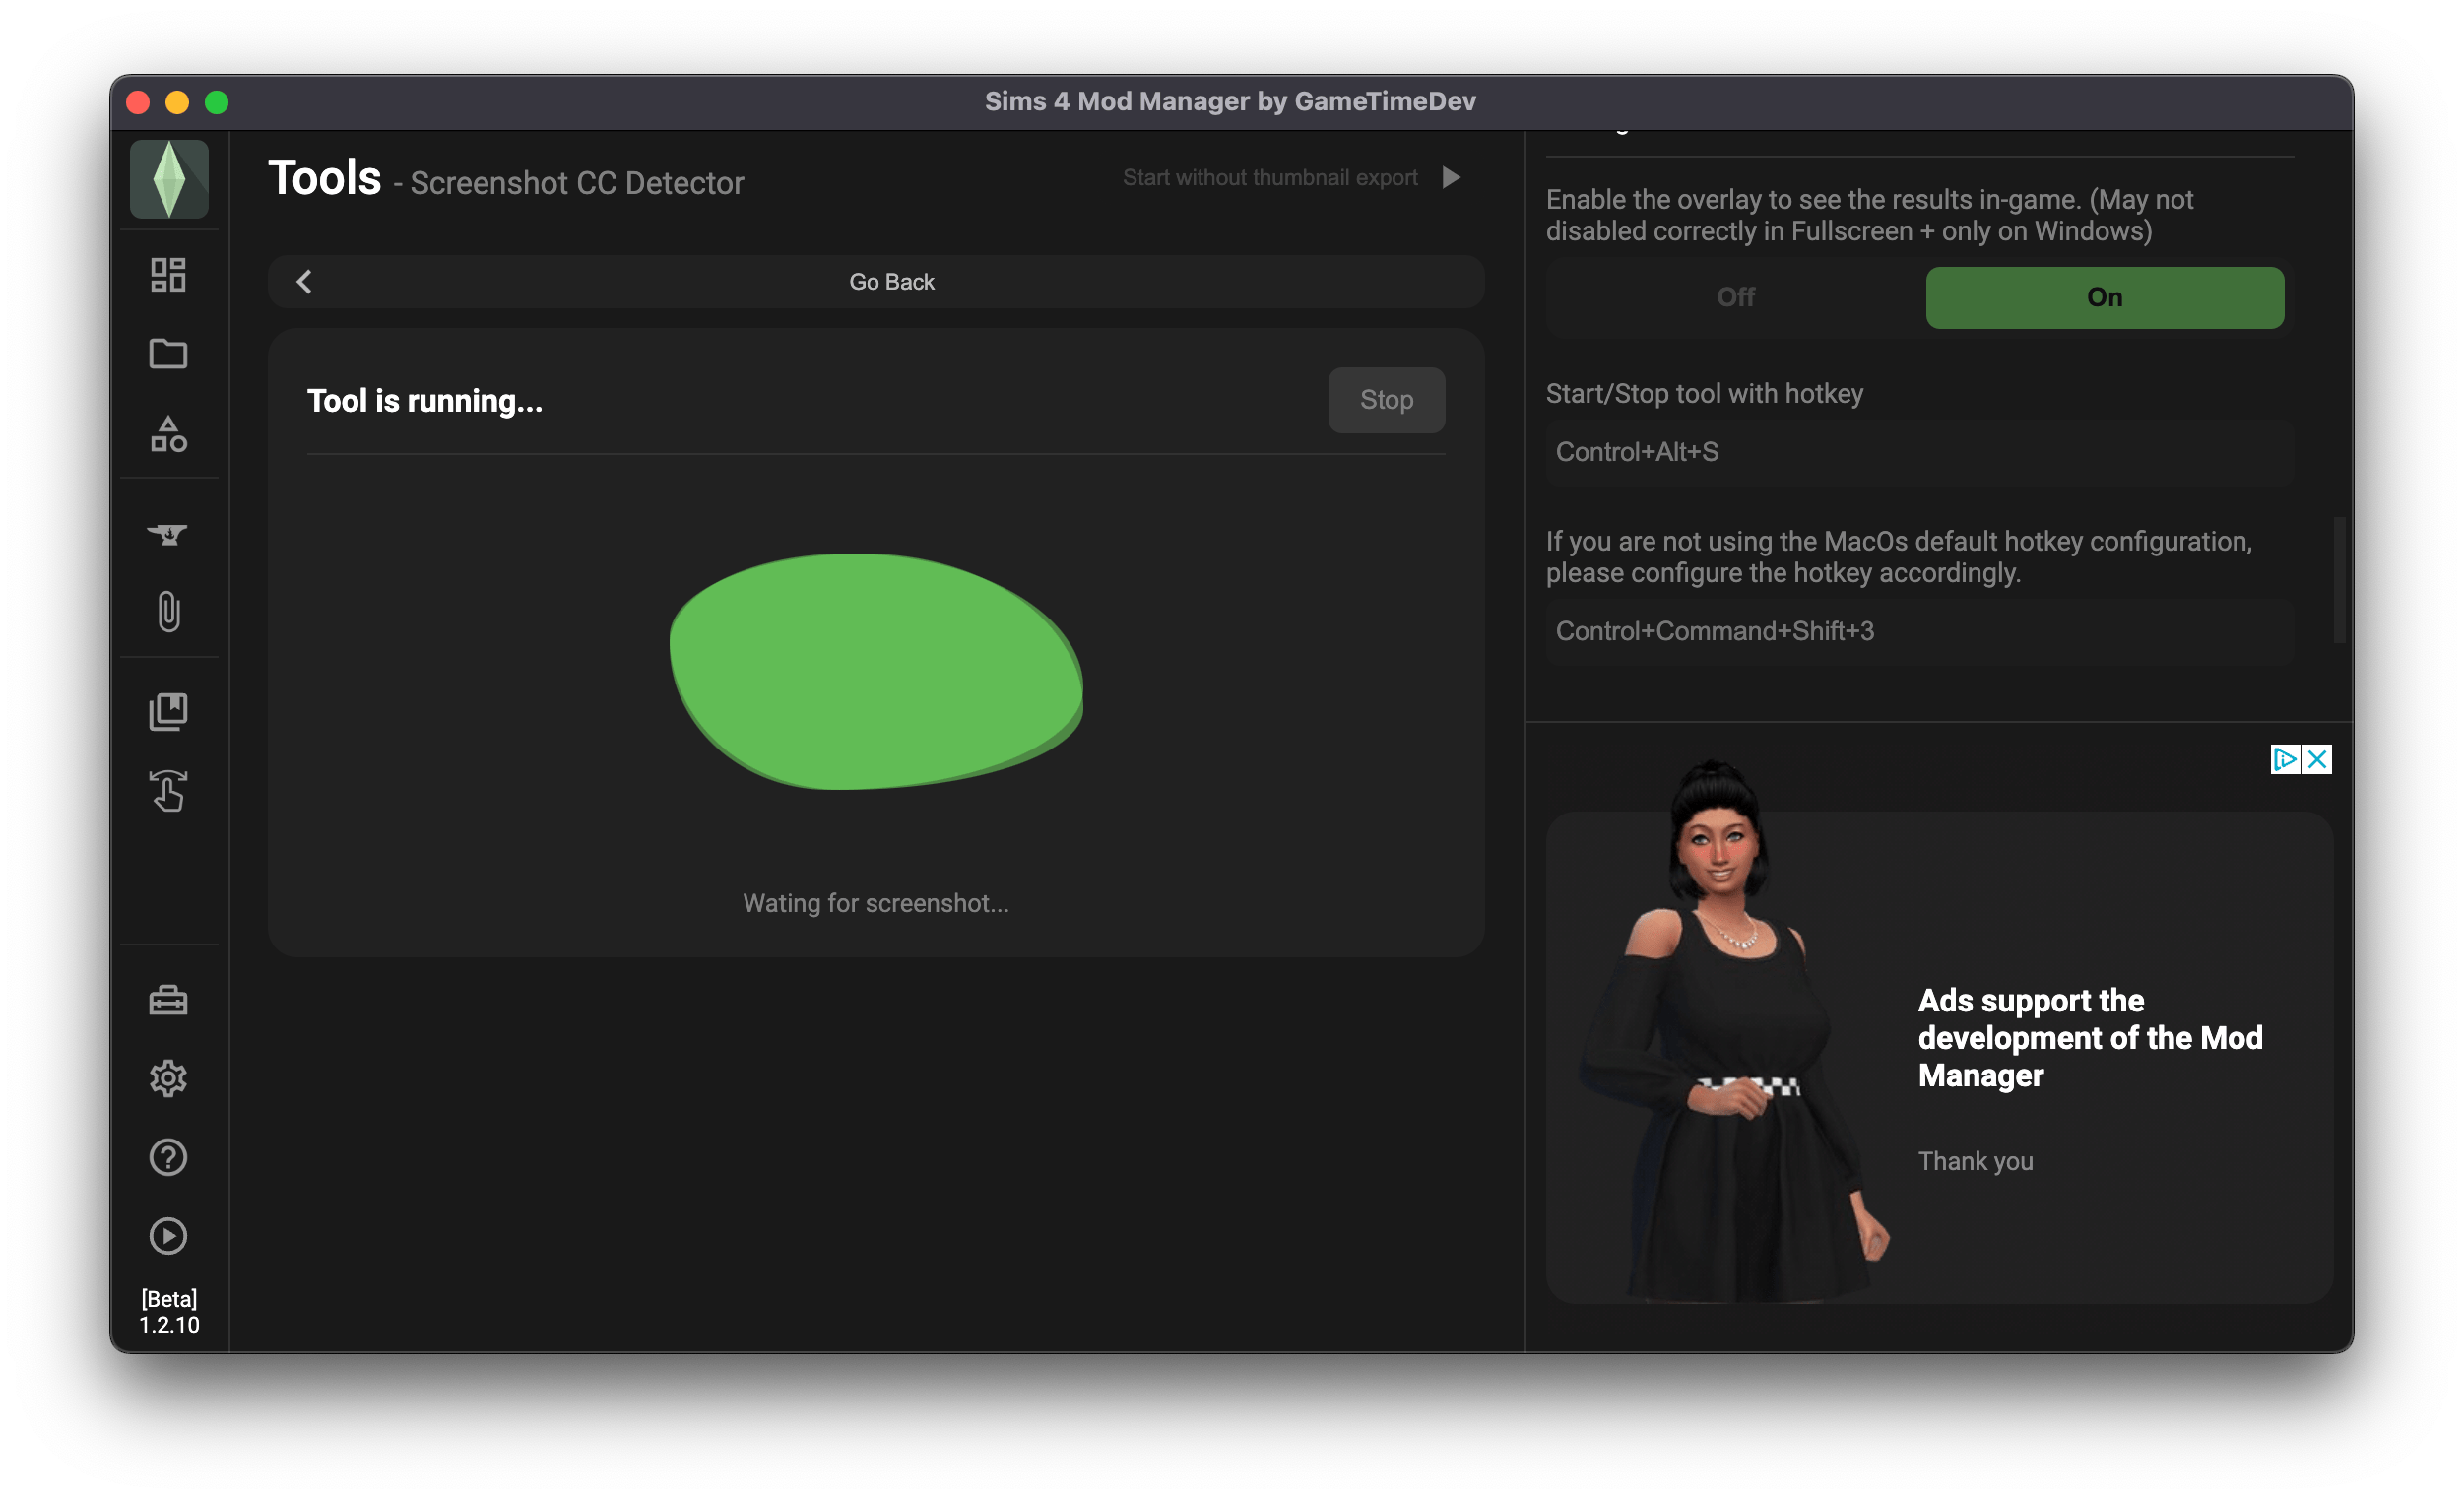Open the touch gesture icon in sidebar

click(168, 791)
